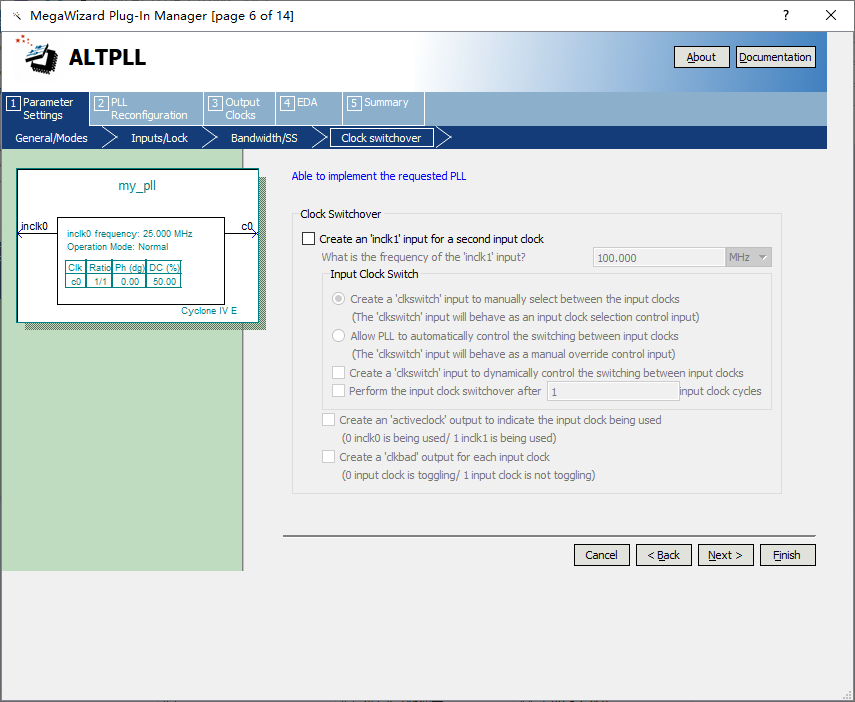Navigate to Bandwidth/SS subpage

coord(263,138)
